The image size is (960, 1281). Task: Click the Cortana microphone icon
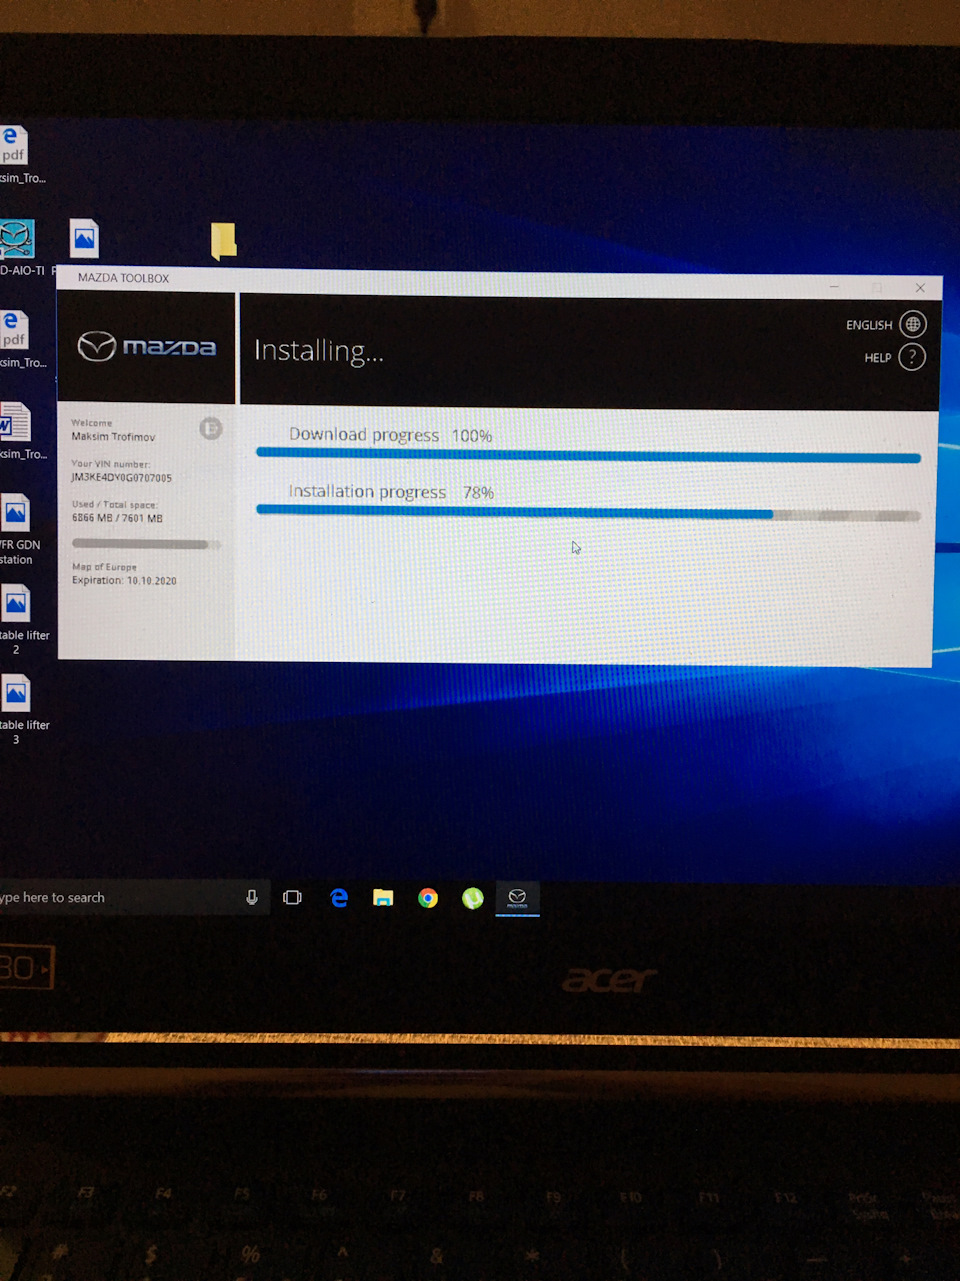pyautogui.click(x=252, y=898)
